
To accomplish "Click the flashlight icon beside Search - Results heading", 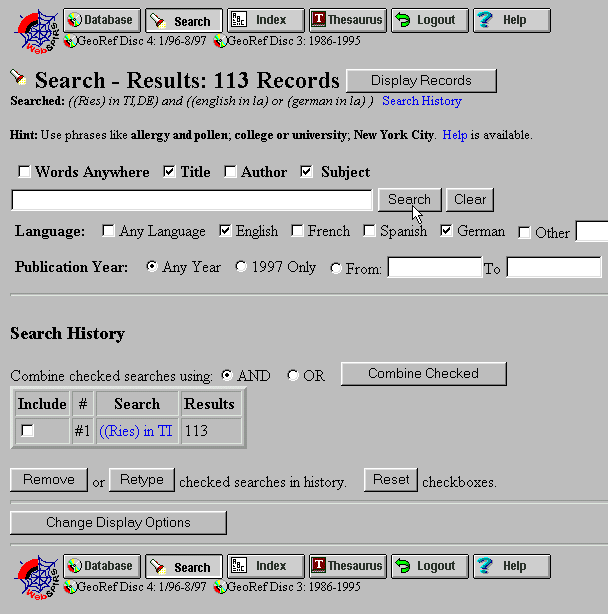I will (x=18, y=77).
